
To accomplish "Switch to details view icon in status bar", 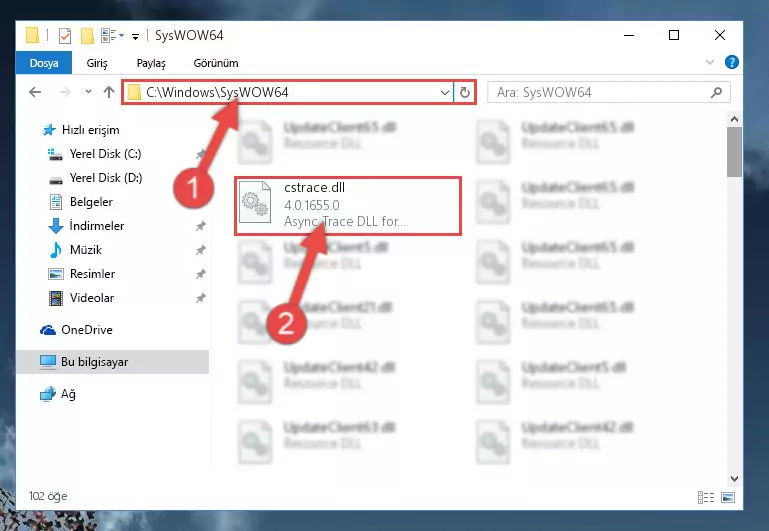I will coord(706,497).
